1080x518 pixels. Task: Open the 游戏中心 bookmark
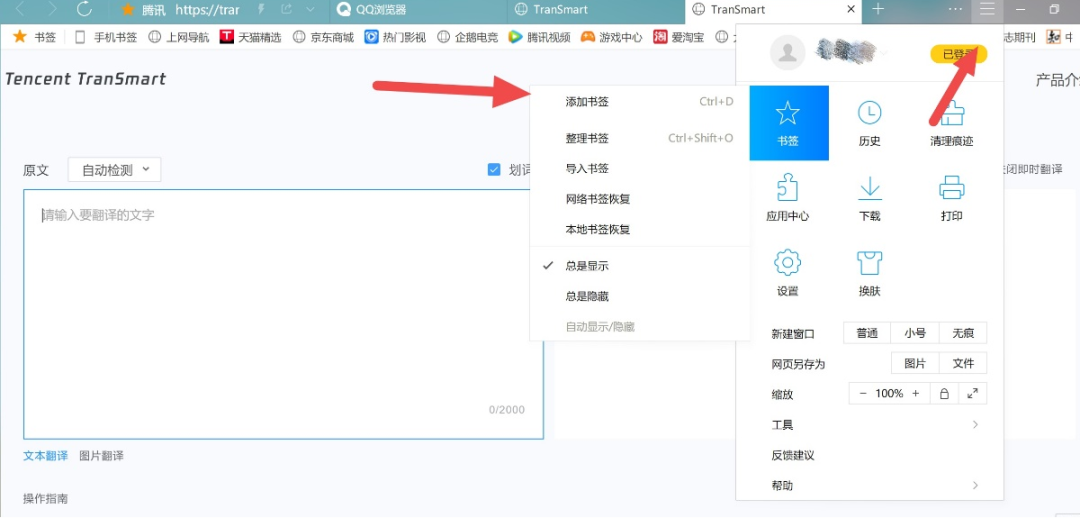(612, 37)
